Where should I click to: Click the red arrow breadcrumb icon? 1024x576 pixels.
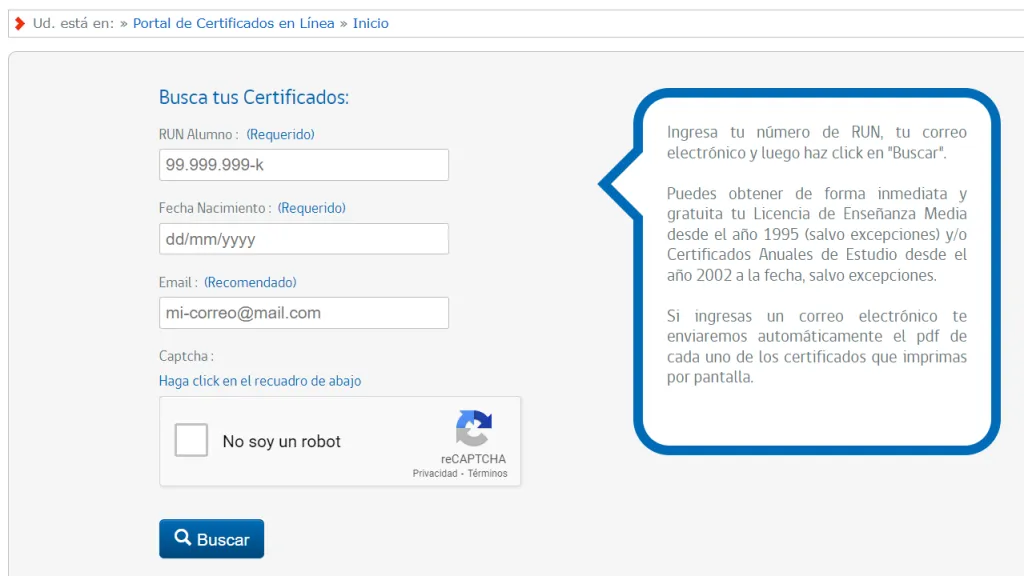(x=20, y=24)
